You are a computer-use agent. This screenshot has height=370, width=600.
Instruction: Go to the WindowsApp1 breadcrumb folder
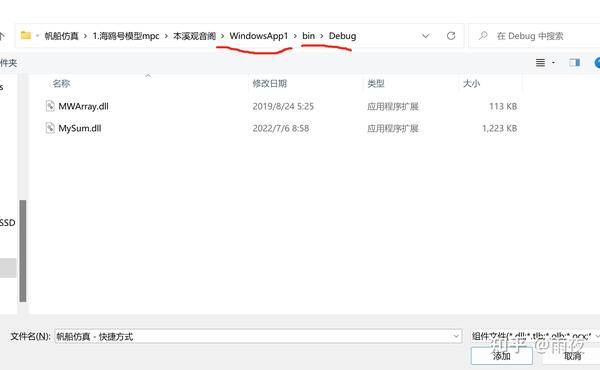tap(259, 36)
